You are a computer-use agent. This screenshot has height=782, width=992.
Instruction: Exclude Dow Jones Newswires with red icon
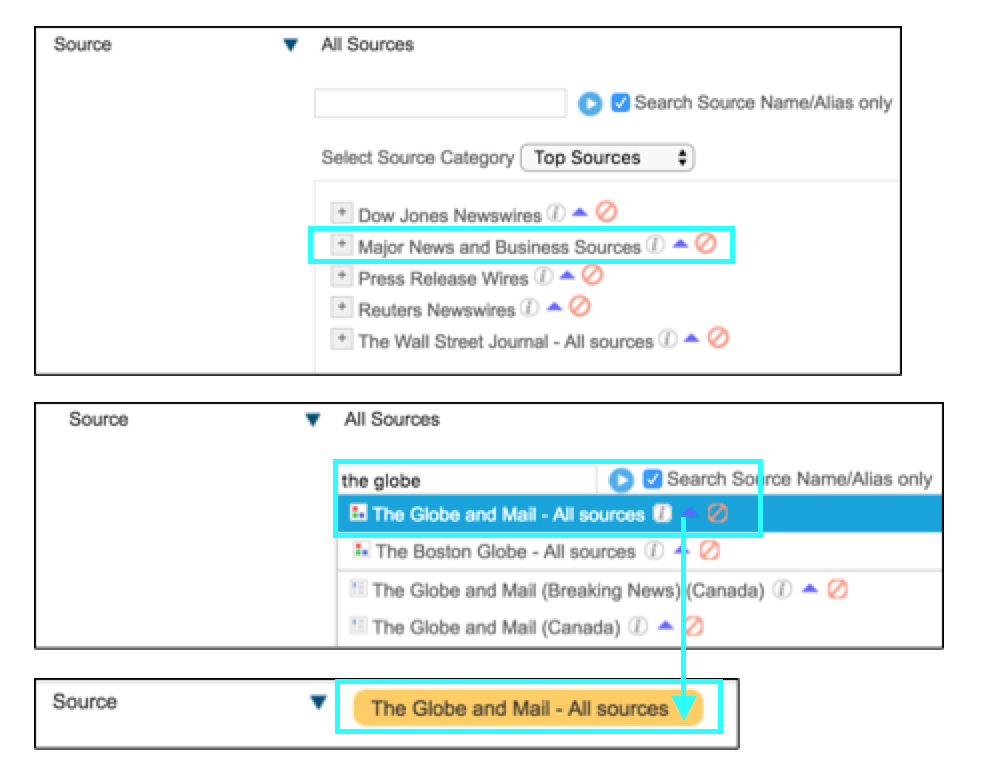[x=606, y=211]
